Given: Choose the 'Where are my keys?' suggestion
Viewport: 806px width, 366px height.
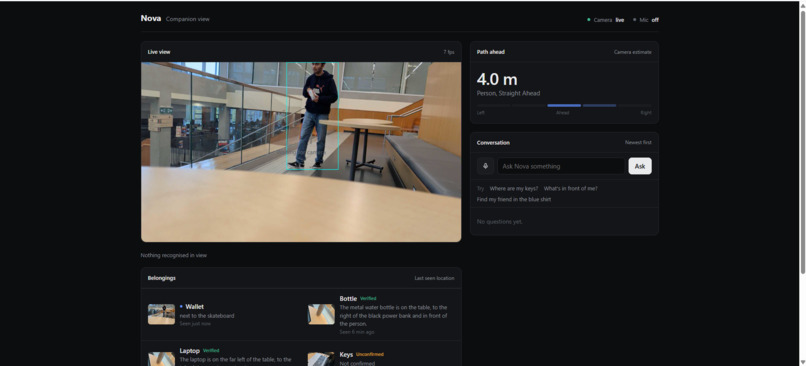Looking at the screenshot, I should pos(514,189).
